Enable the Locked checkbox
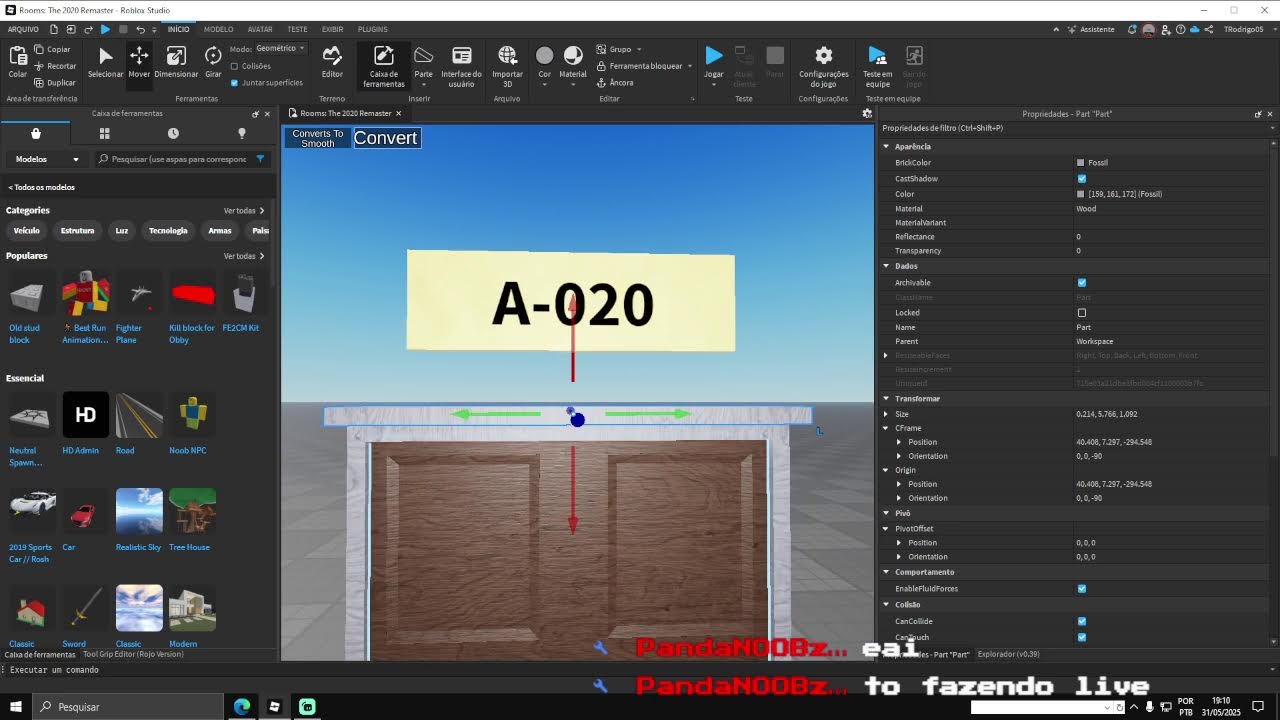Viewport: 1280px width, 720px height. (1081, 313)
